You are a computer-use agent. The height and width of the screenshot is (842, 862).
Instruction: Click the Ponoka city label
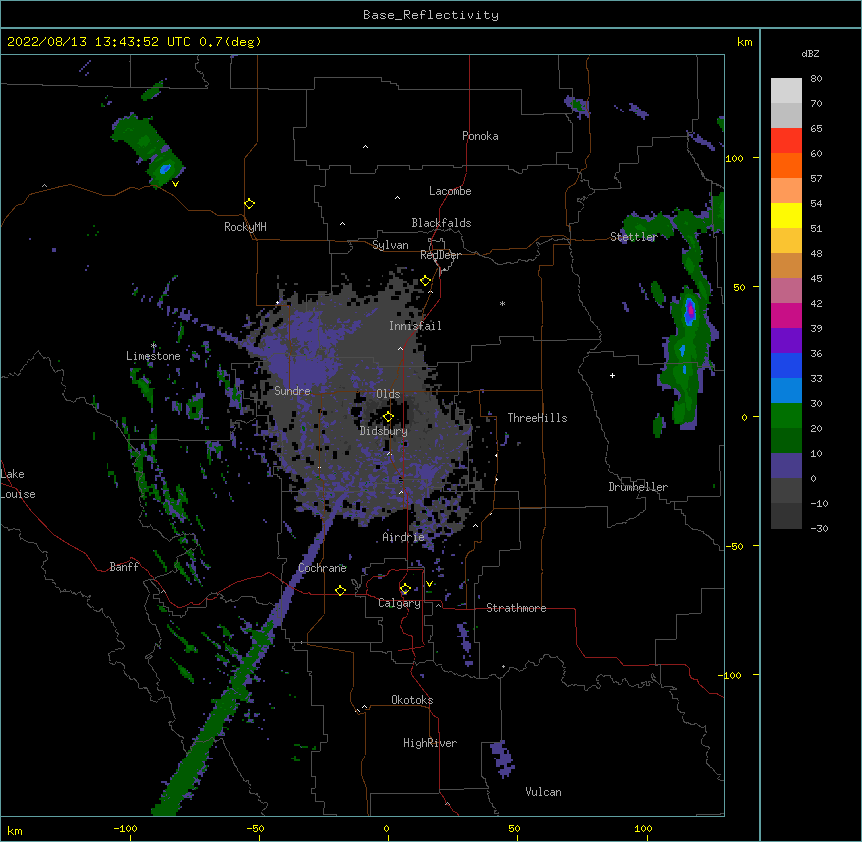tap(480, 136)
